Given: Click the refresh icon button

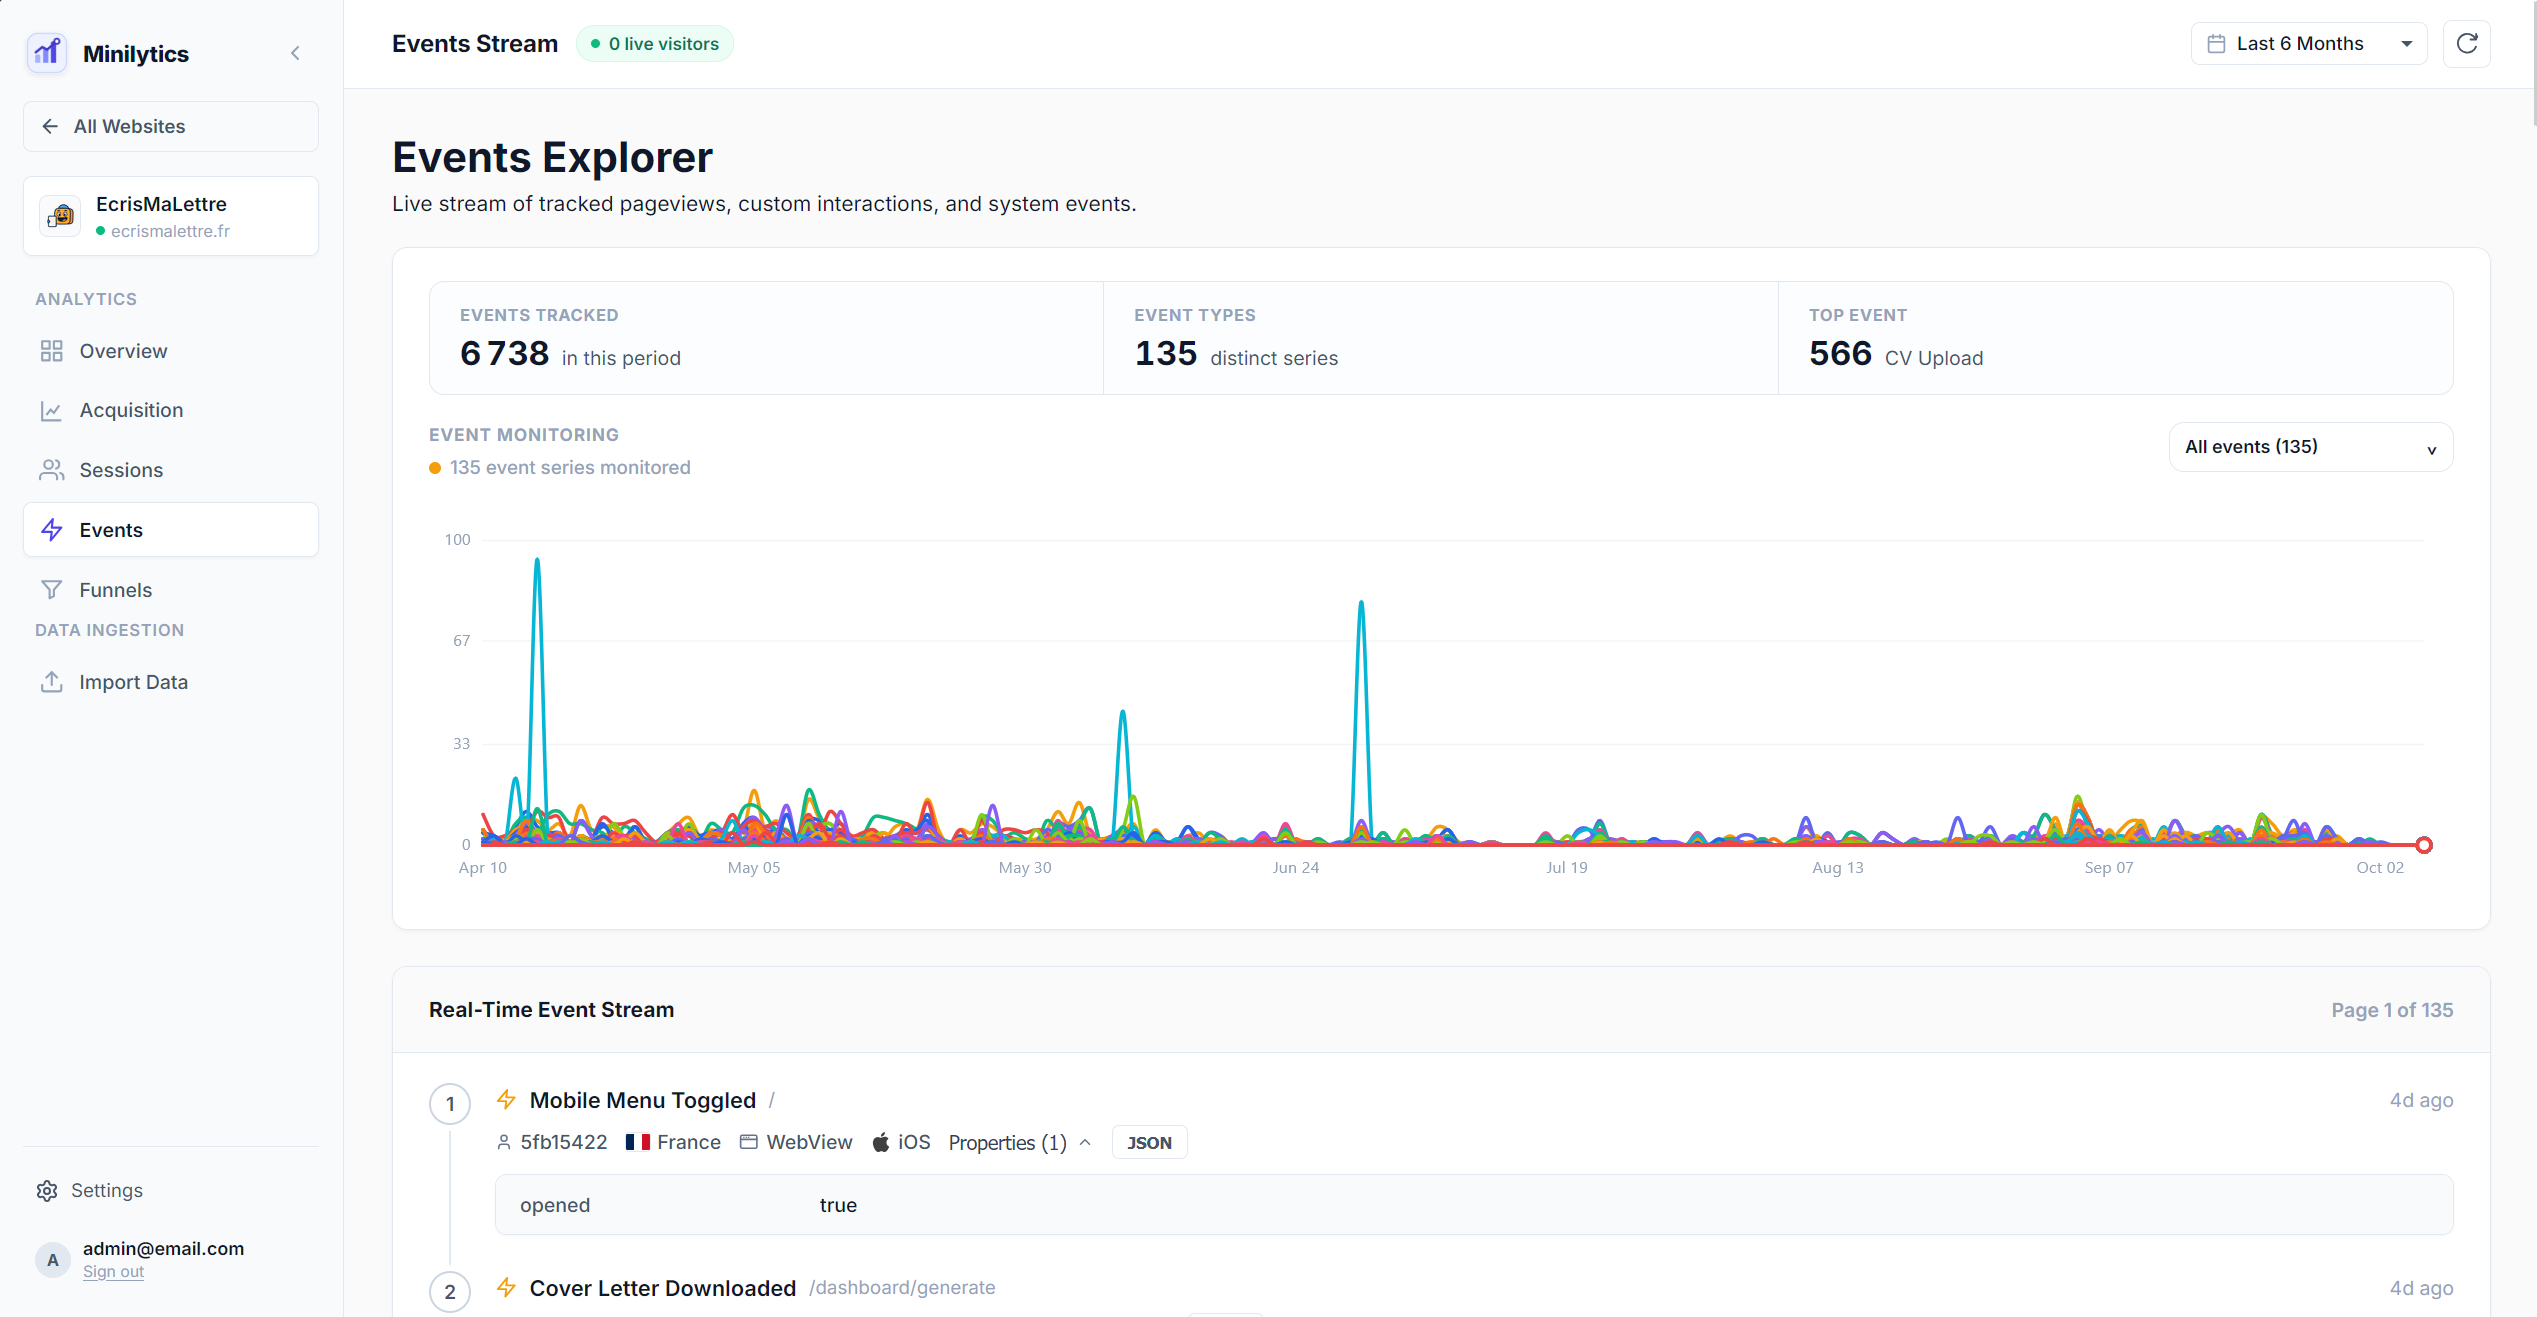Looking at the screenshot, I should coord(2466,44).
